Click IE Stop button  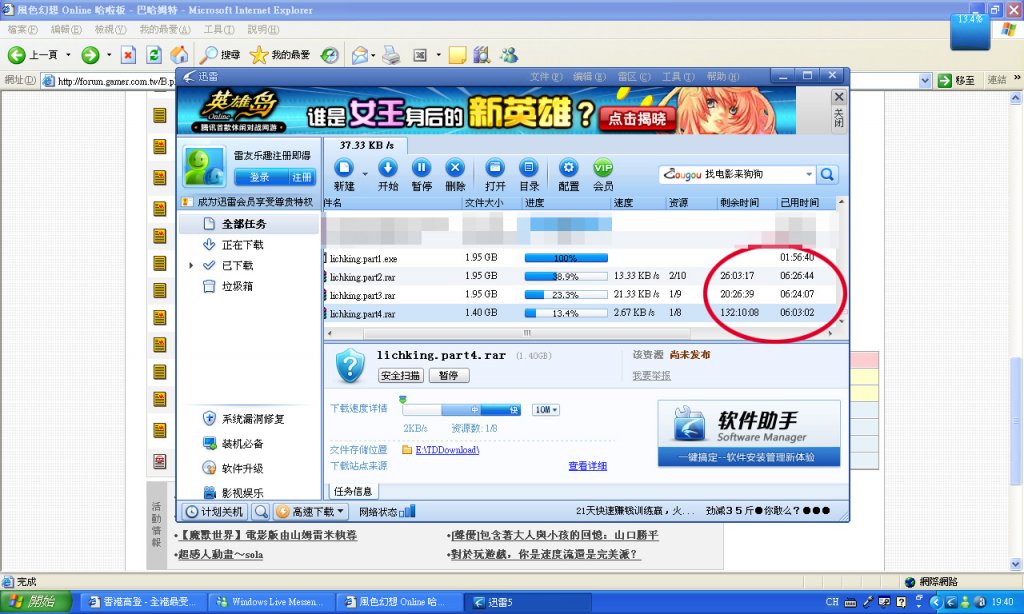pyautogui.click(x=128, y=55)
